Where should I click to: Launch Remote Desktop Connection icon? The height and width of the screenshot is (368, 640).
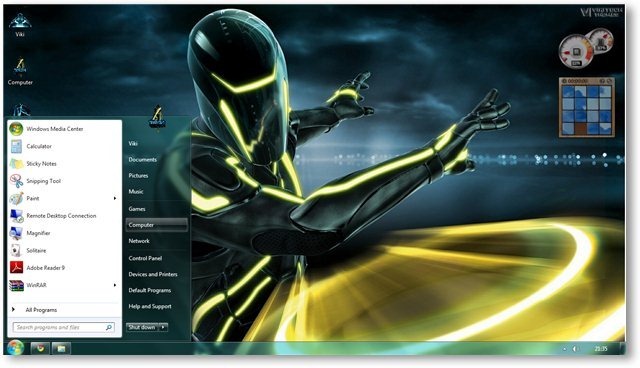point(16,215)
